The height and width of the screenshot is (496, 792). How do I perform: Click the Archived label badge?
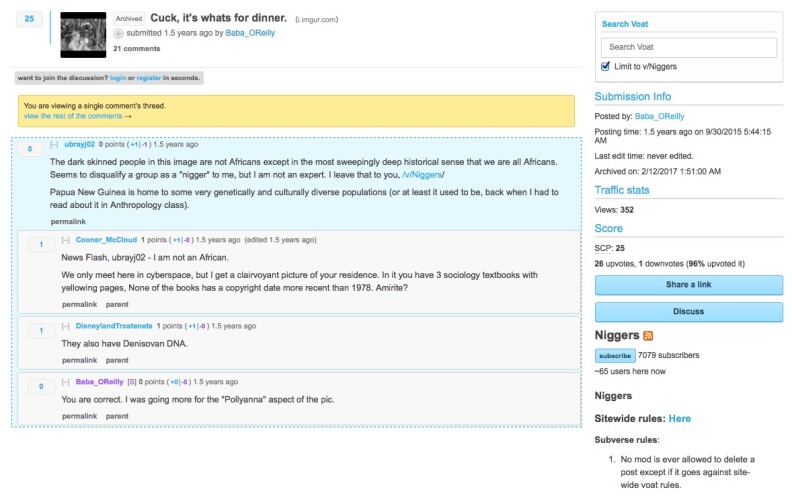129,19
